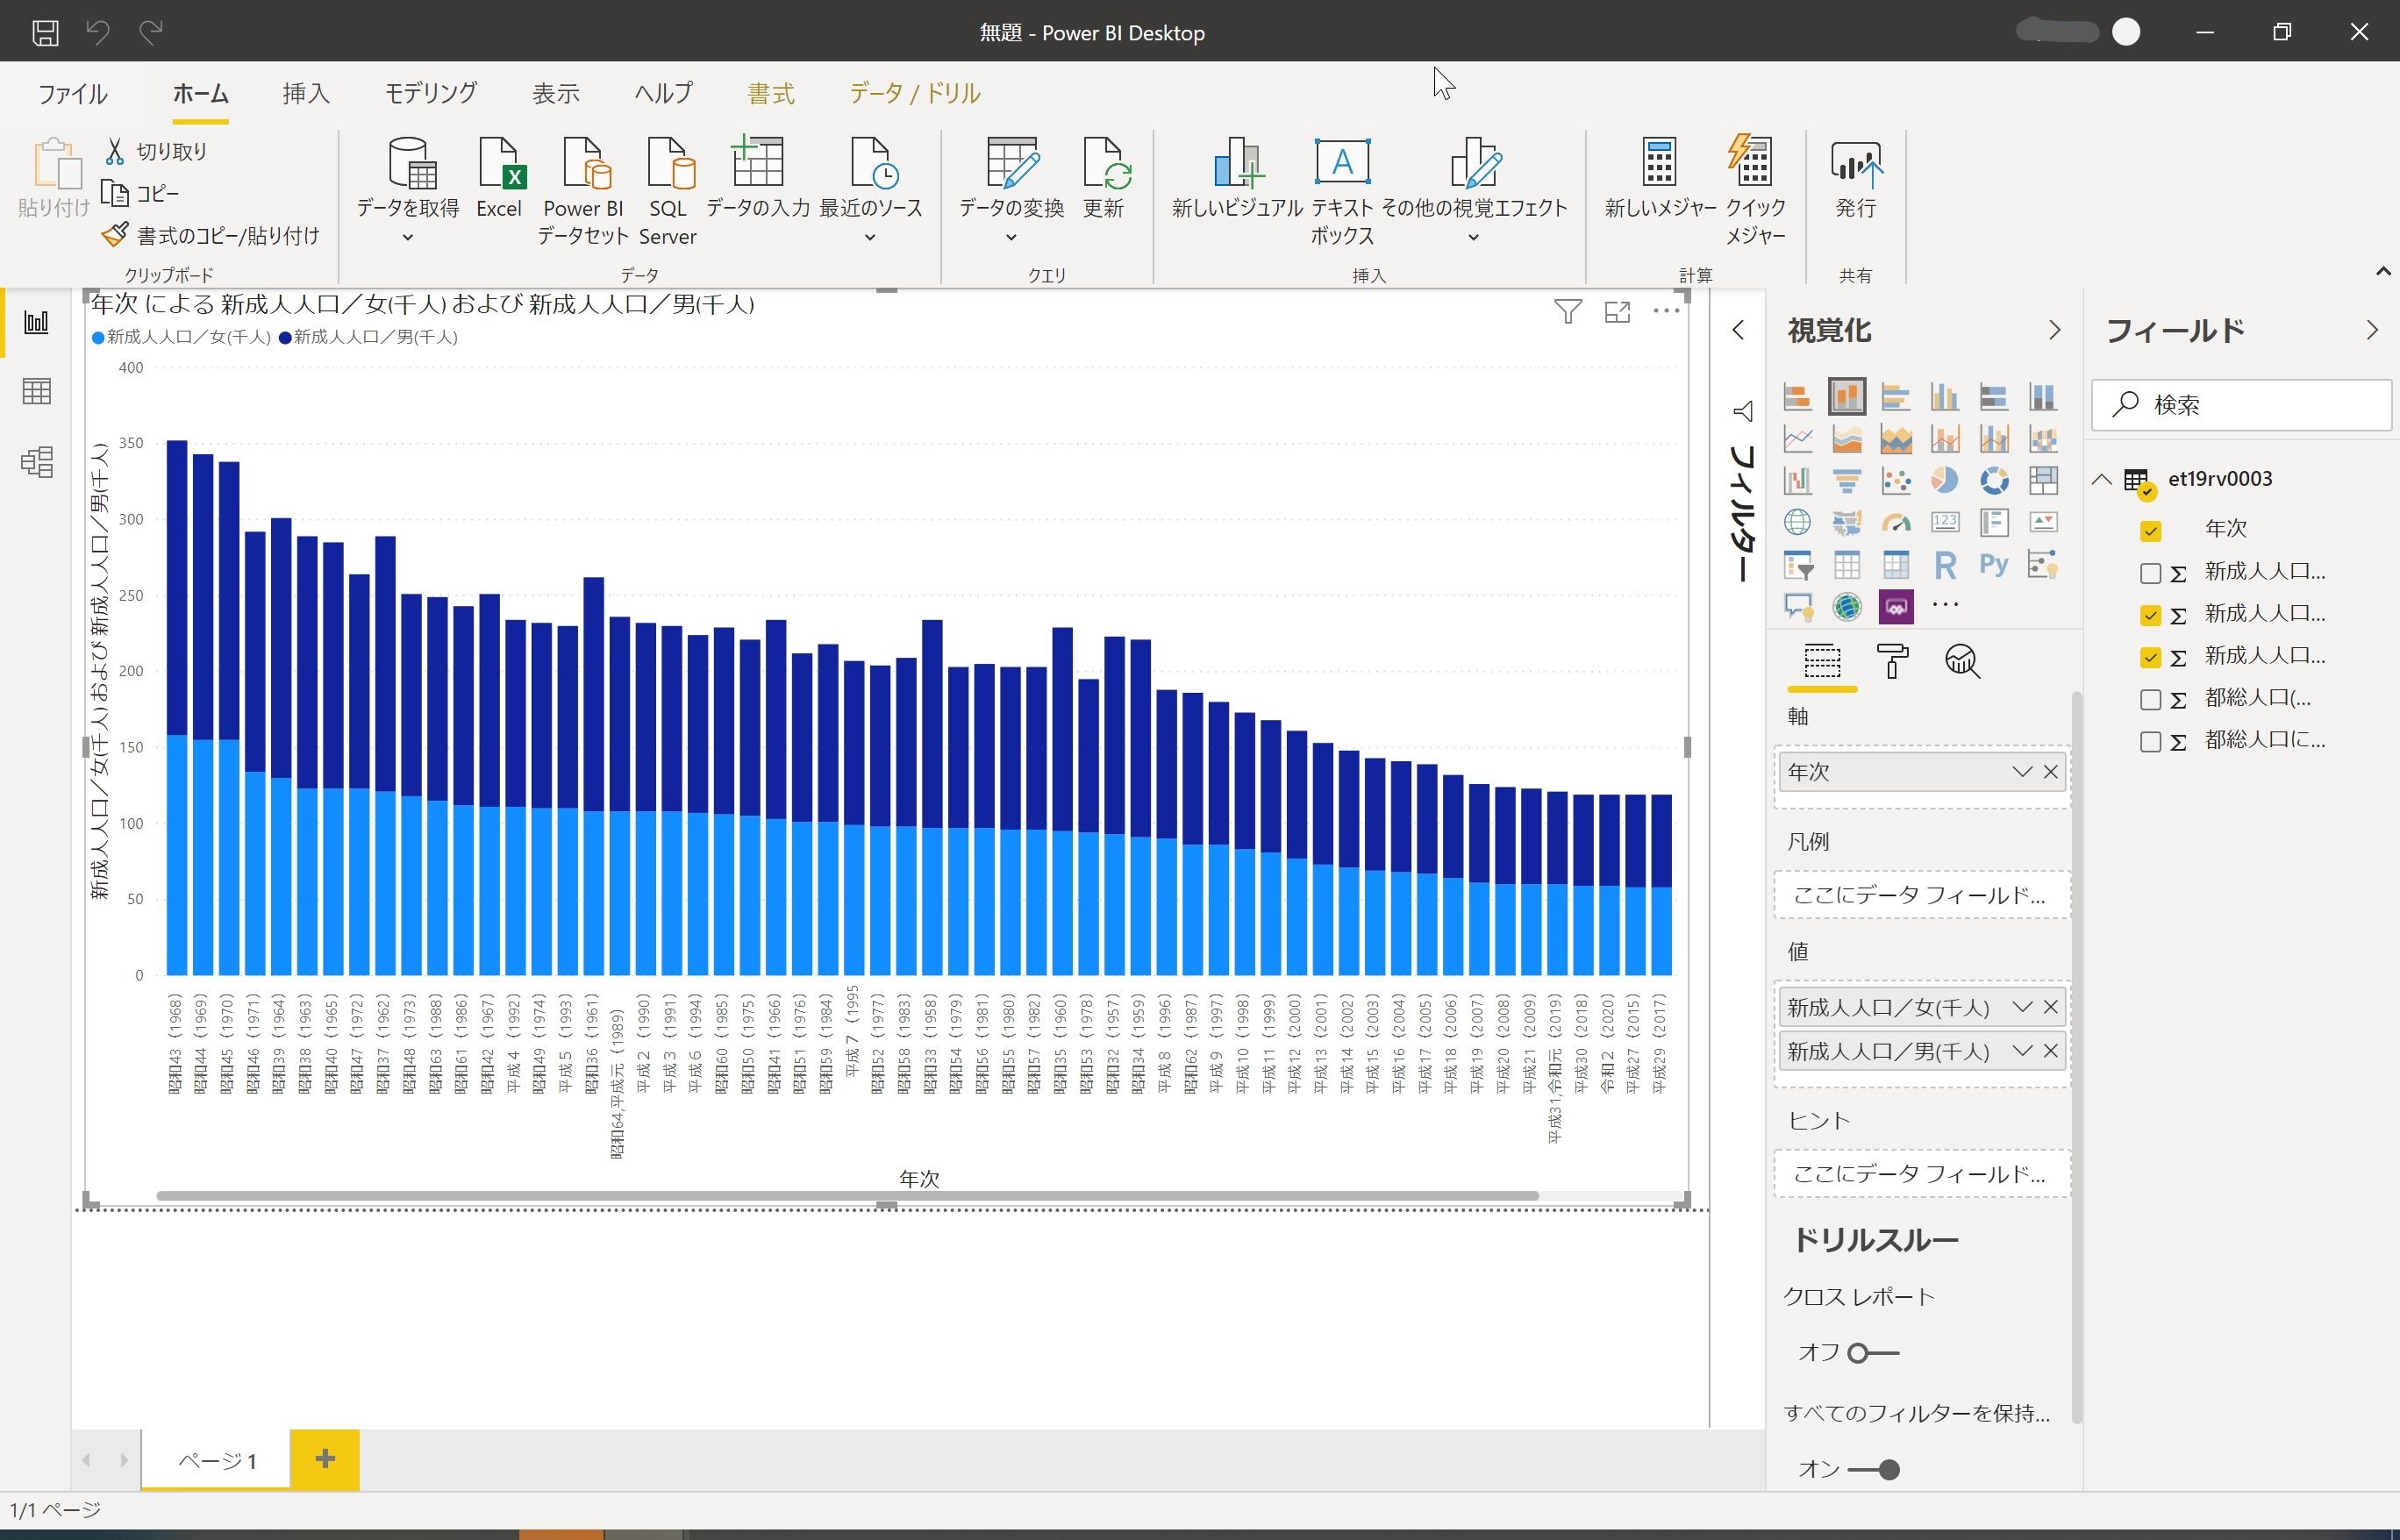Open the Format paint roller pane
Viewport: 2400px width, 1540px height.
click(1892, 661)
